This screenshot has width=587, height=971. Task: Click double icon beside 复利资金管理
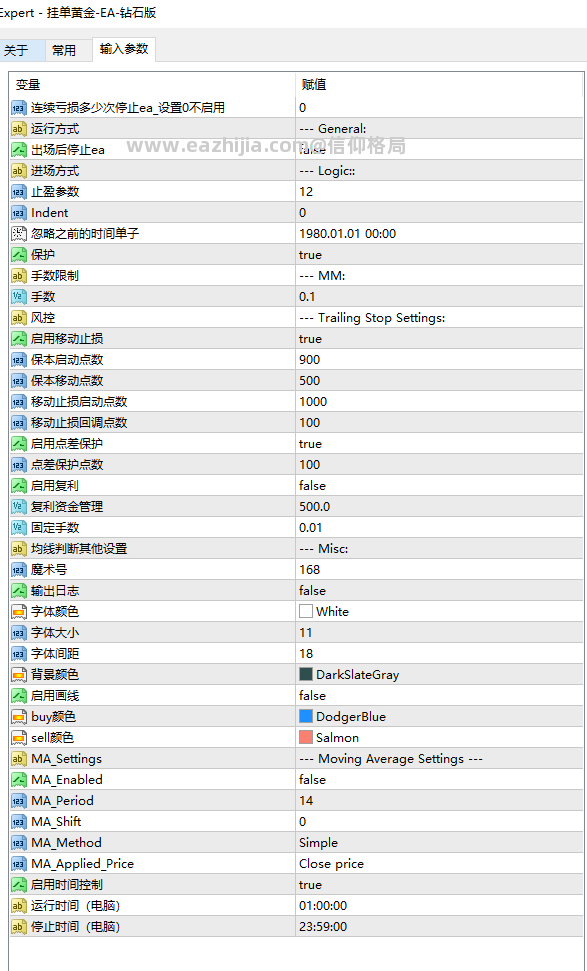coord(19,507)
